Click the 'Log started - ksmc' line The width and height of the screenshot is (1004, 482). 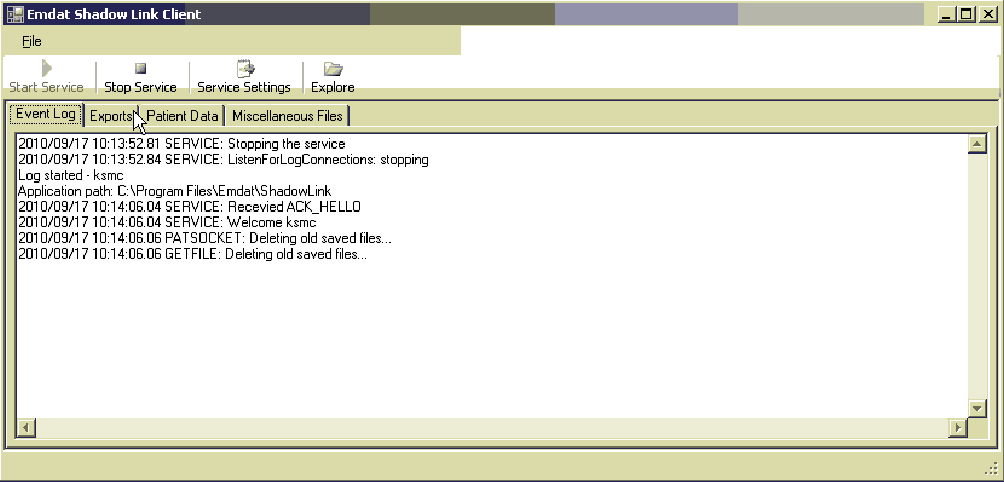[71, 175]
